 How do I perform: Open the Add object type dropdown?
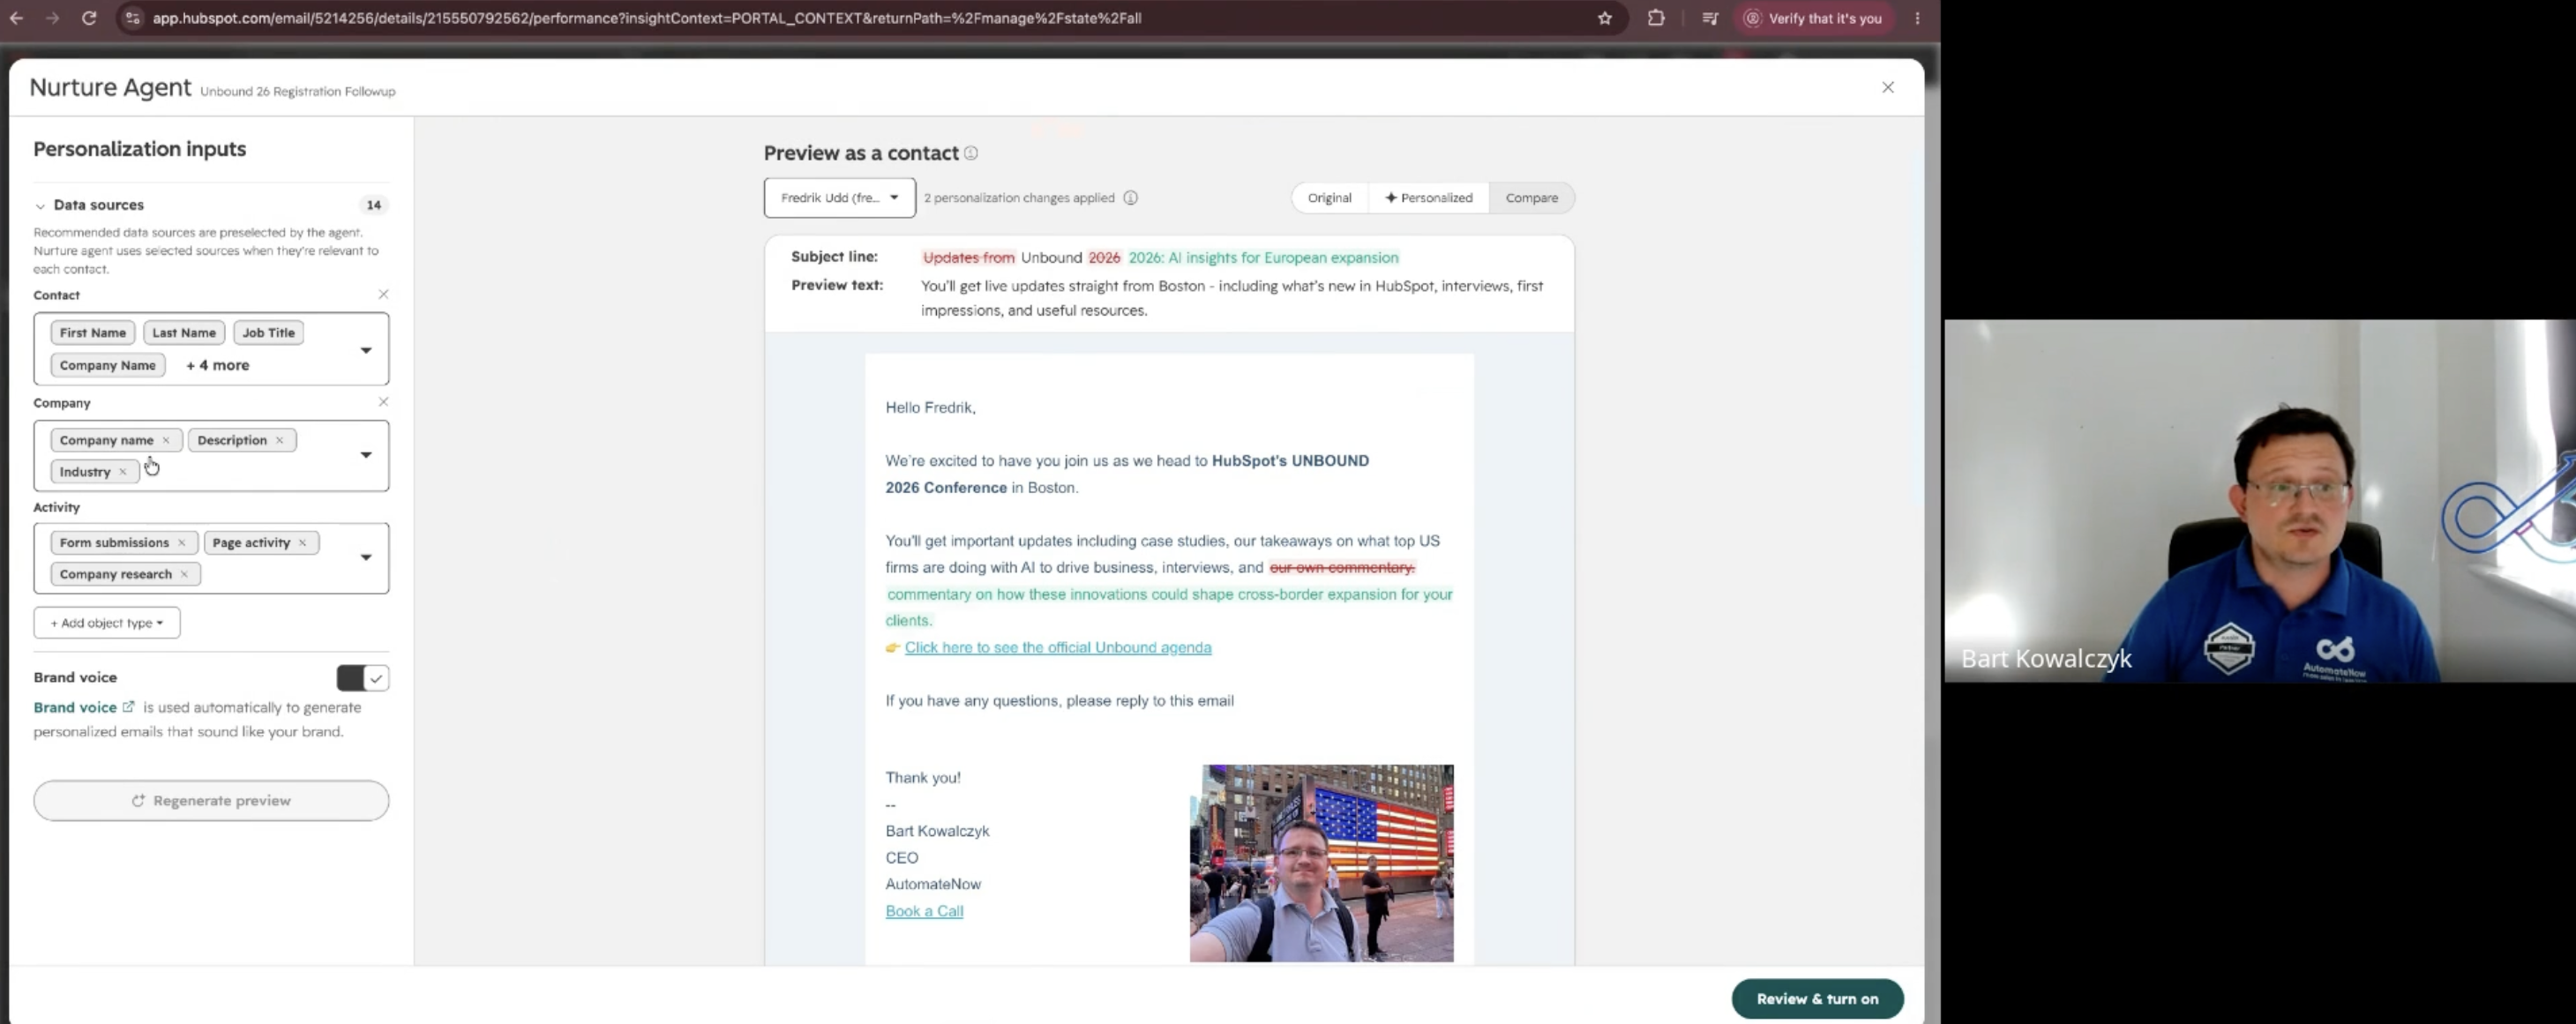pyautogui.click(x=107, y=623)
